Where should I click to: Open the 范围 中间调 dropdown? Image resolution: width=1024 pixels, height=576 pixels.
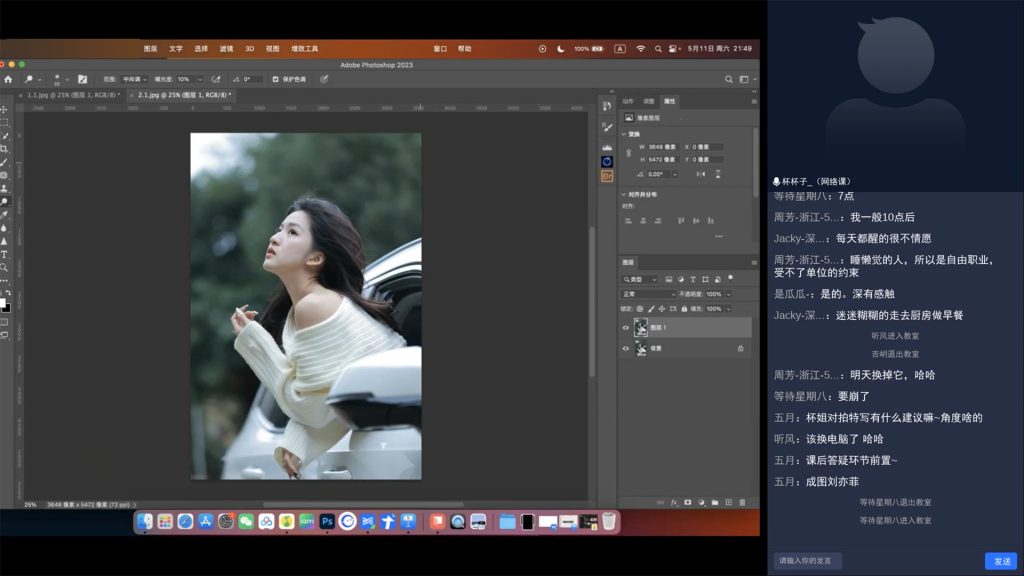[134, 79]
